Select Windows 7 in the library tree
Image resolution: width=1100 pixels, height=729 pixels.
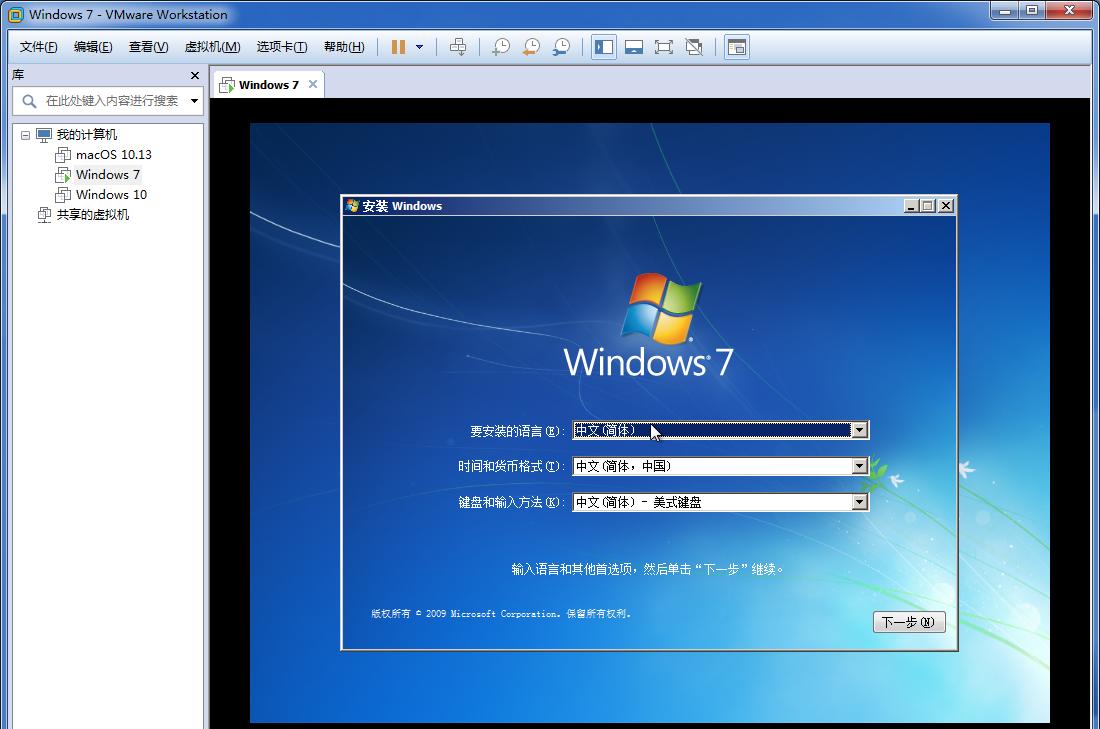click(x=107, y=175)
